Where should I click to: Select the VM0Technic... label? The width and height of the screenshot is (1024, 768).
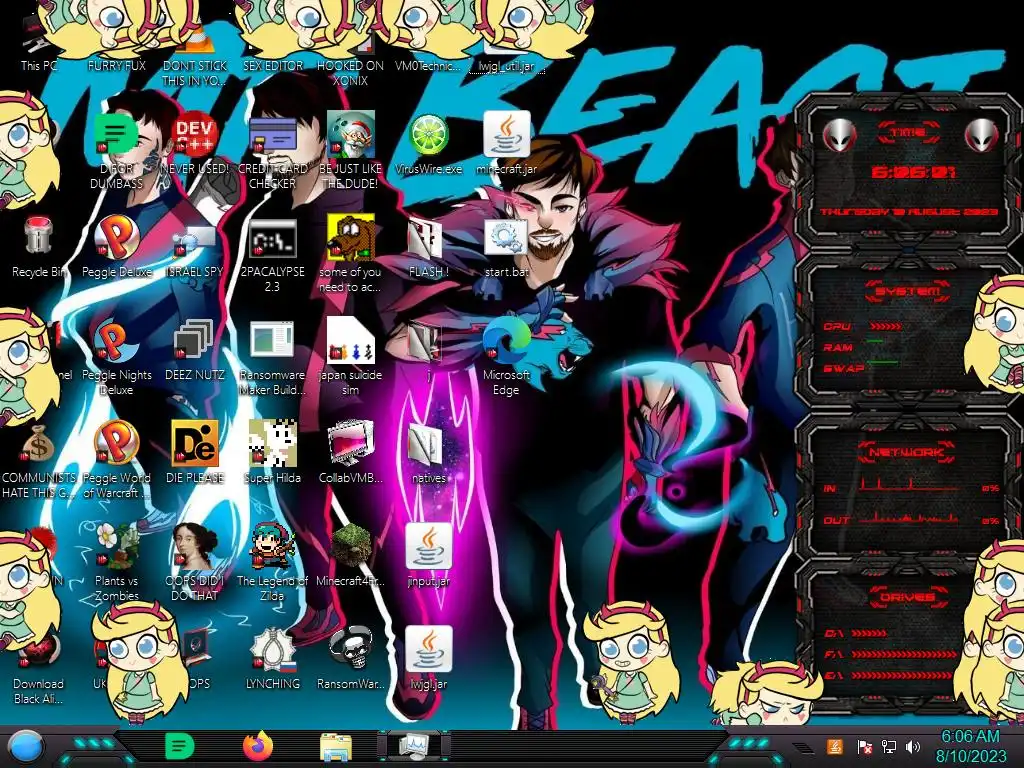[x=428, y=66]
